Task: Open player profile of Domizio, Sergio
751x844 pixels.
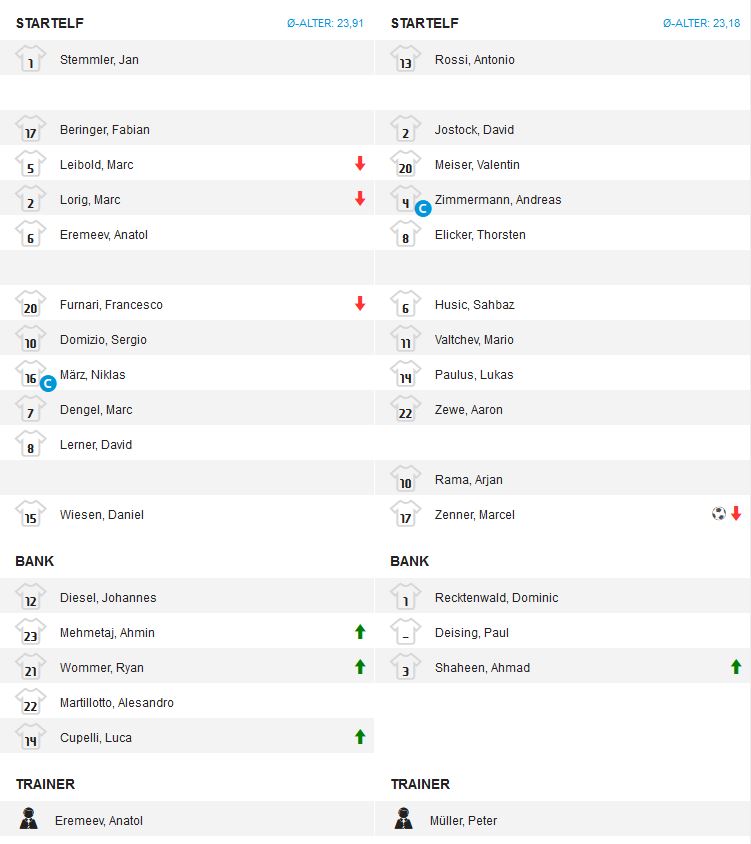Action: pos(103,340)
